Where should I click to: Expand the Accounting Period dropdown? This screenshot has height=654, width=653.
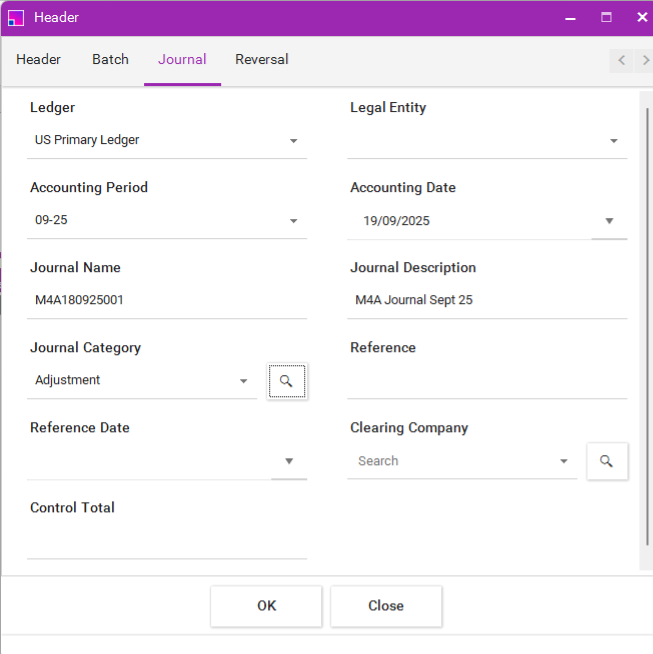point(294,221)
